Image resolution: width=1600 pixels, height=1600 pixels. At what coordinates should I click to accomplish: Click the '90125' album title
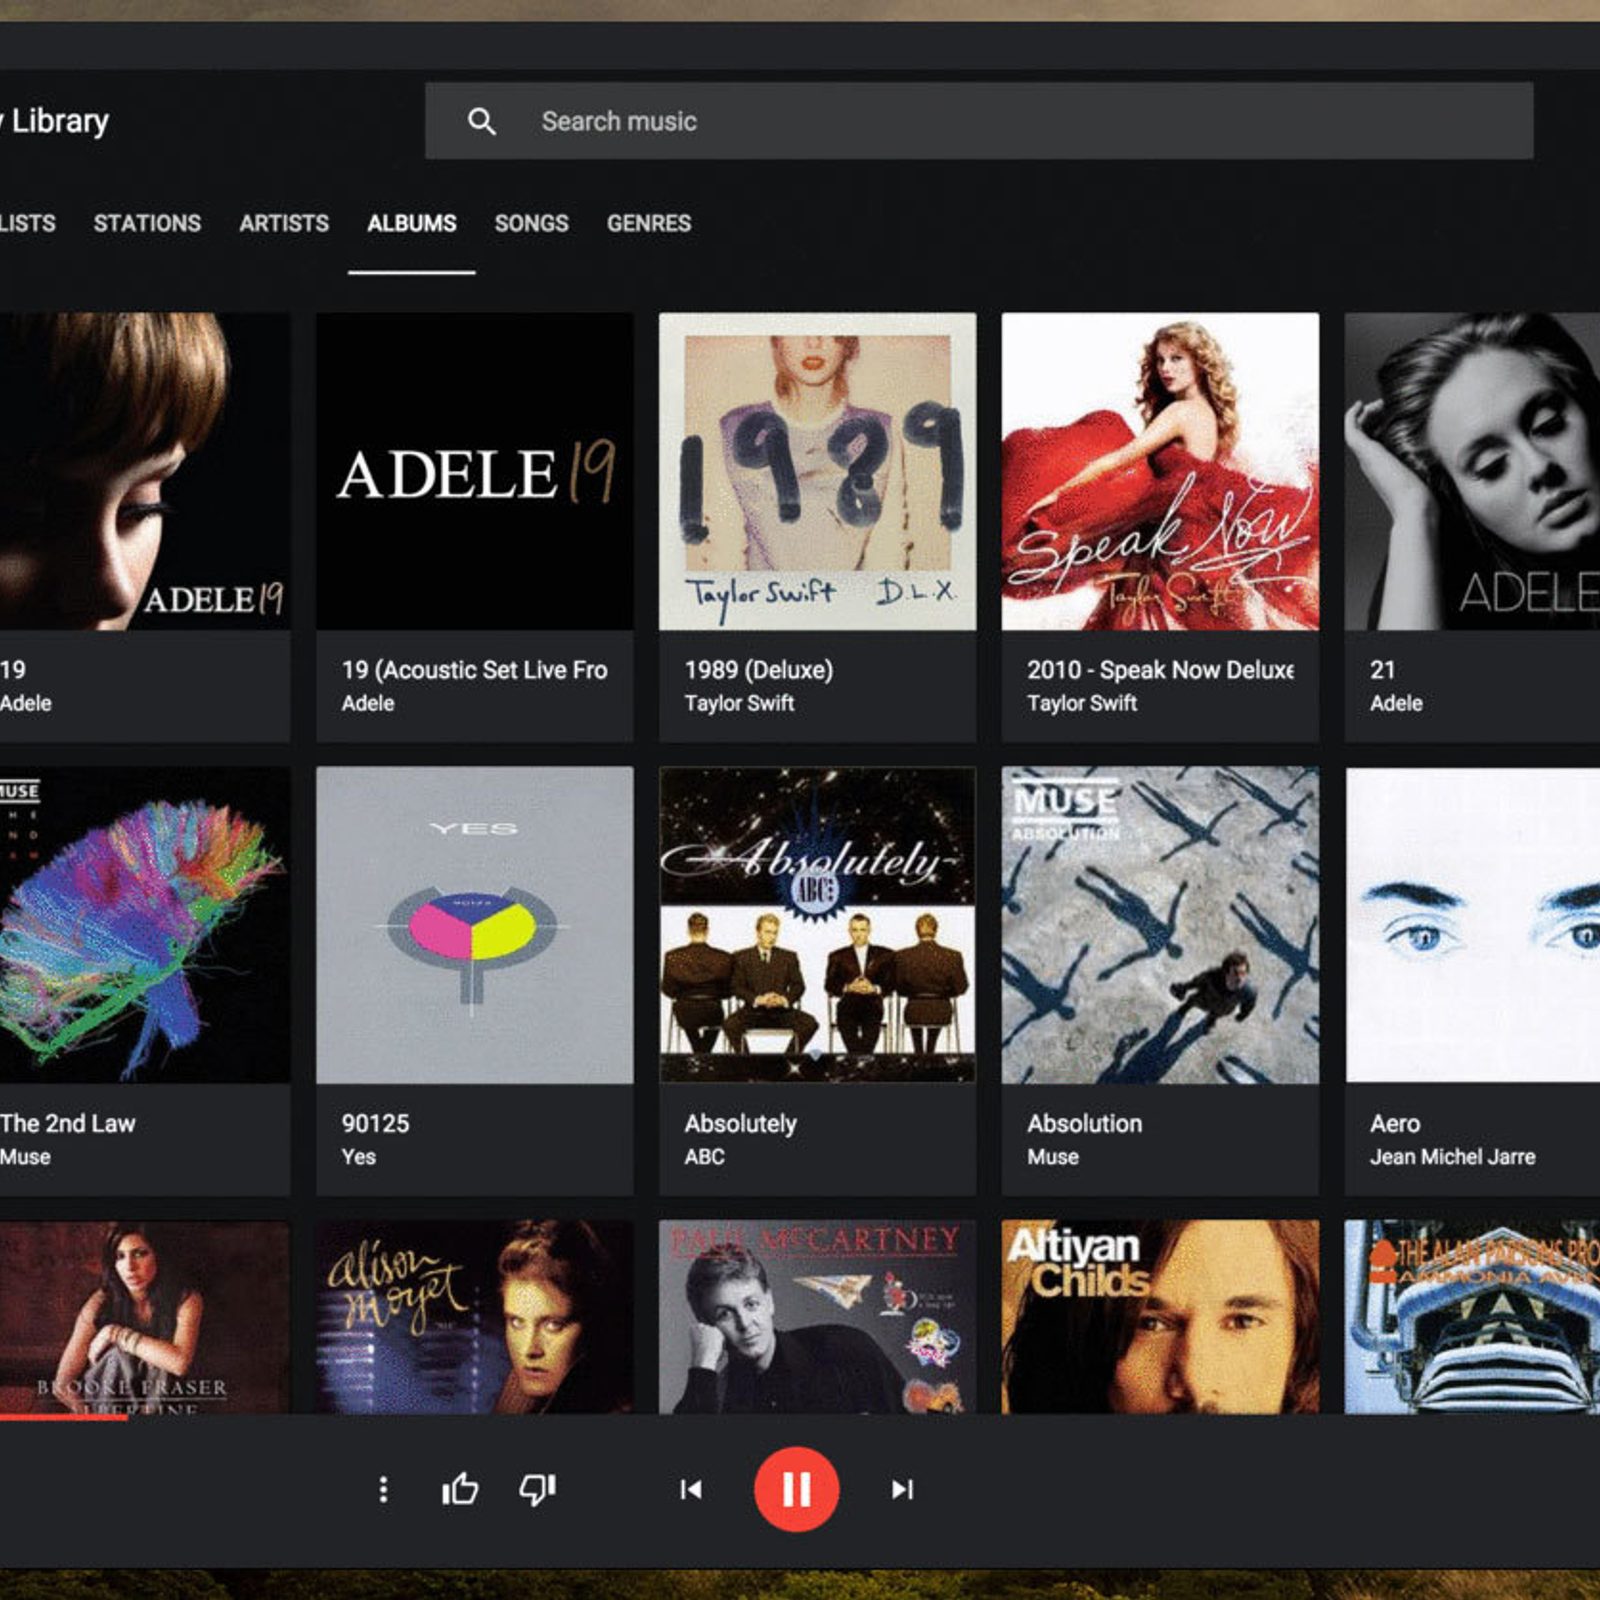tap(375, 1123)
